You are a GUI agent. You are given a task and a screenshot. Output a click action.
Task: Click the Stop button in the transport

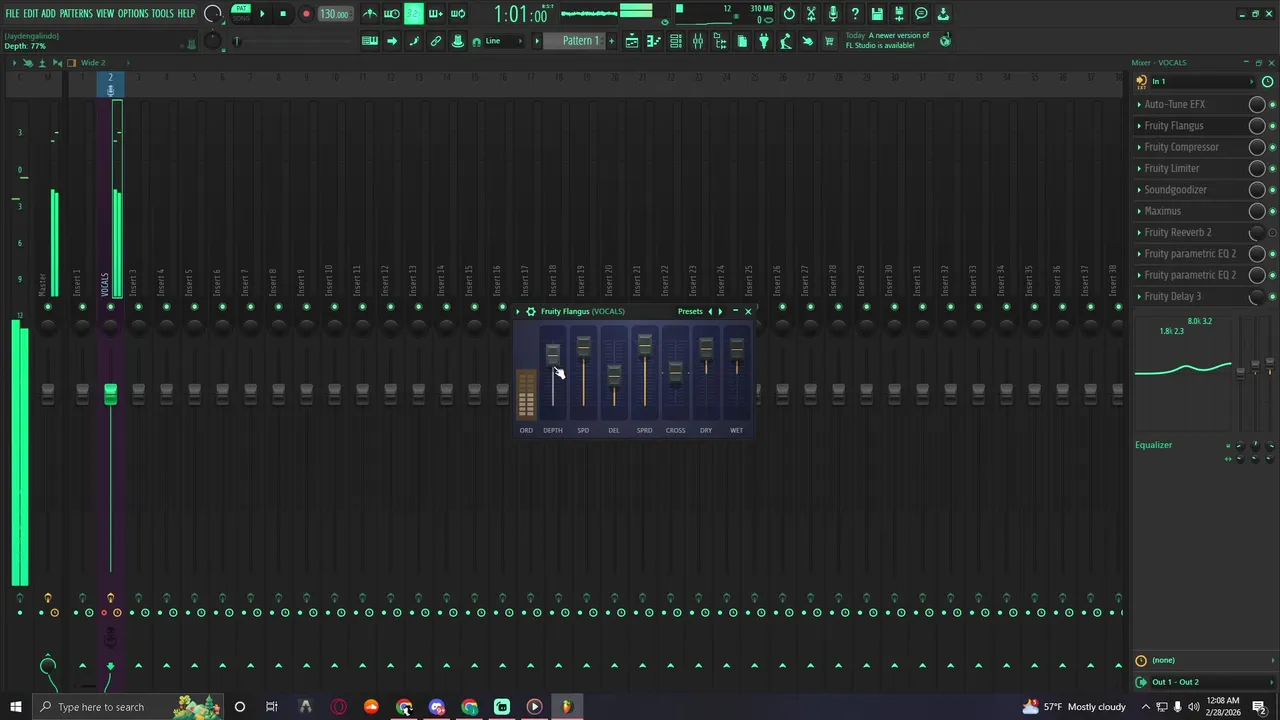[x=283, y=14]
